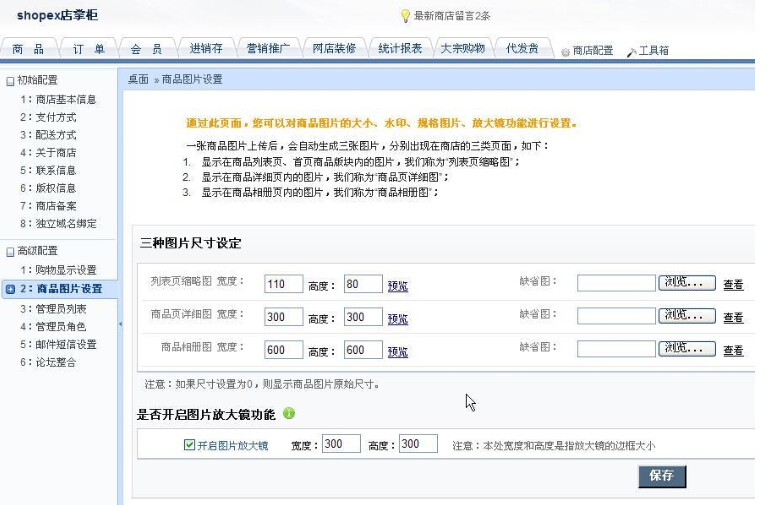
Task: Click 浏览 button for 列表页缩略图 default image
Action: [687, 283]
